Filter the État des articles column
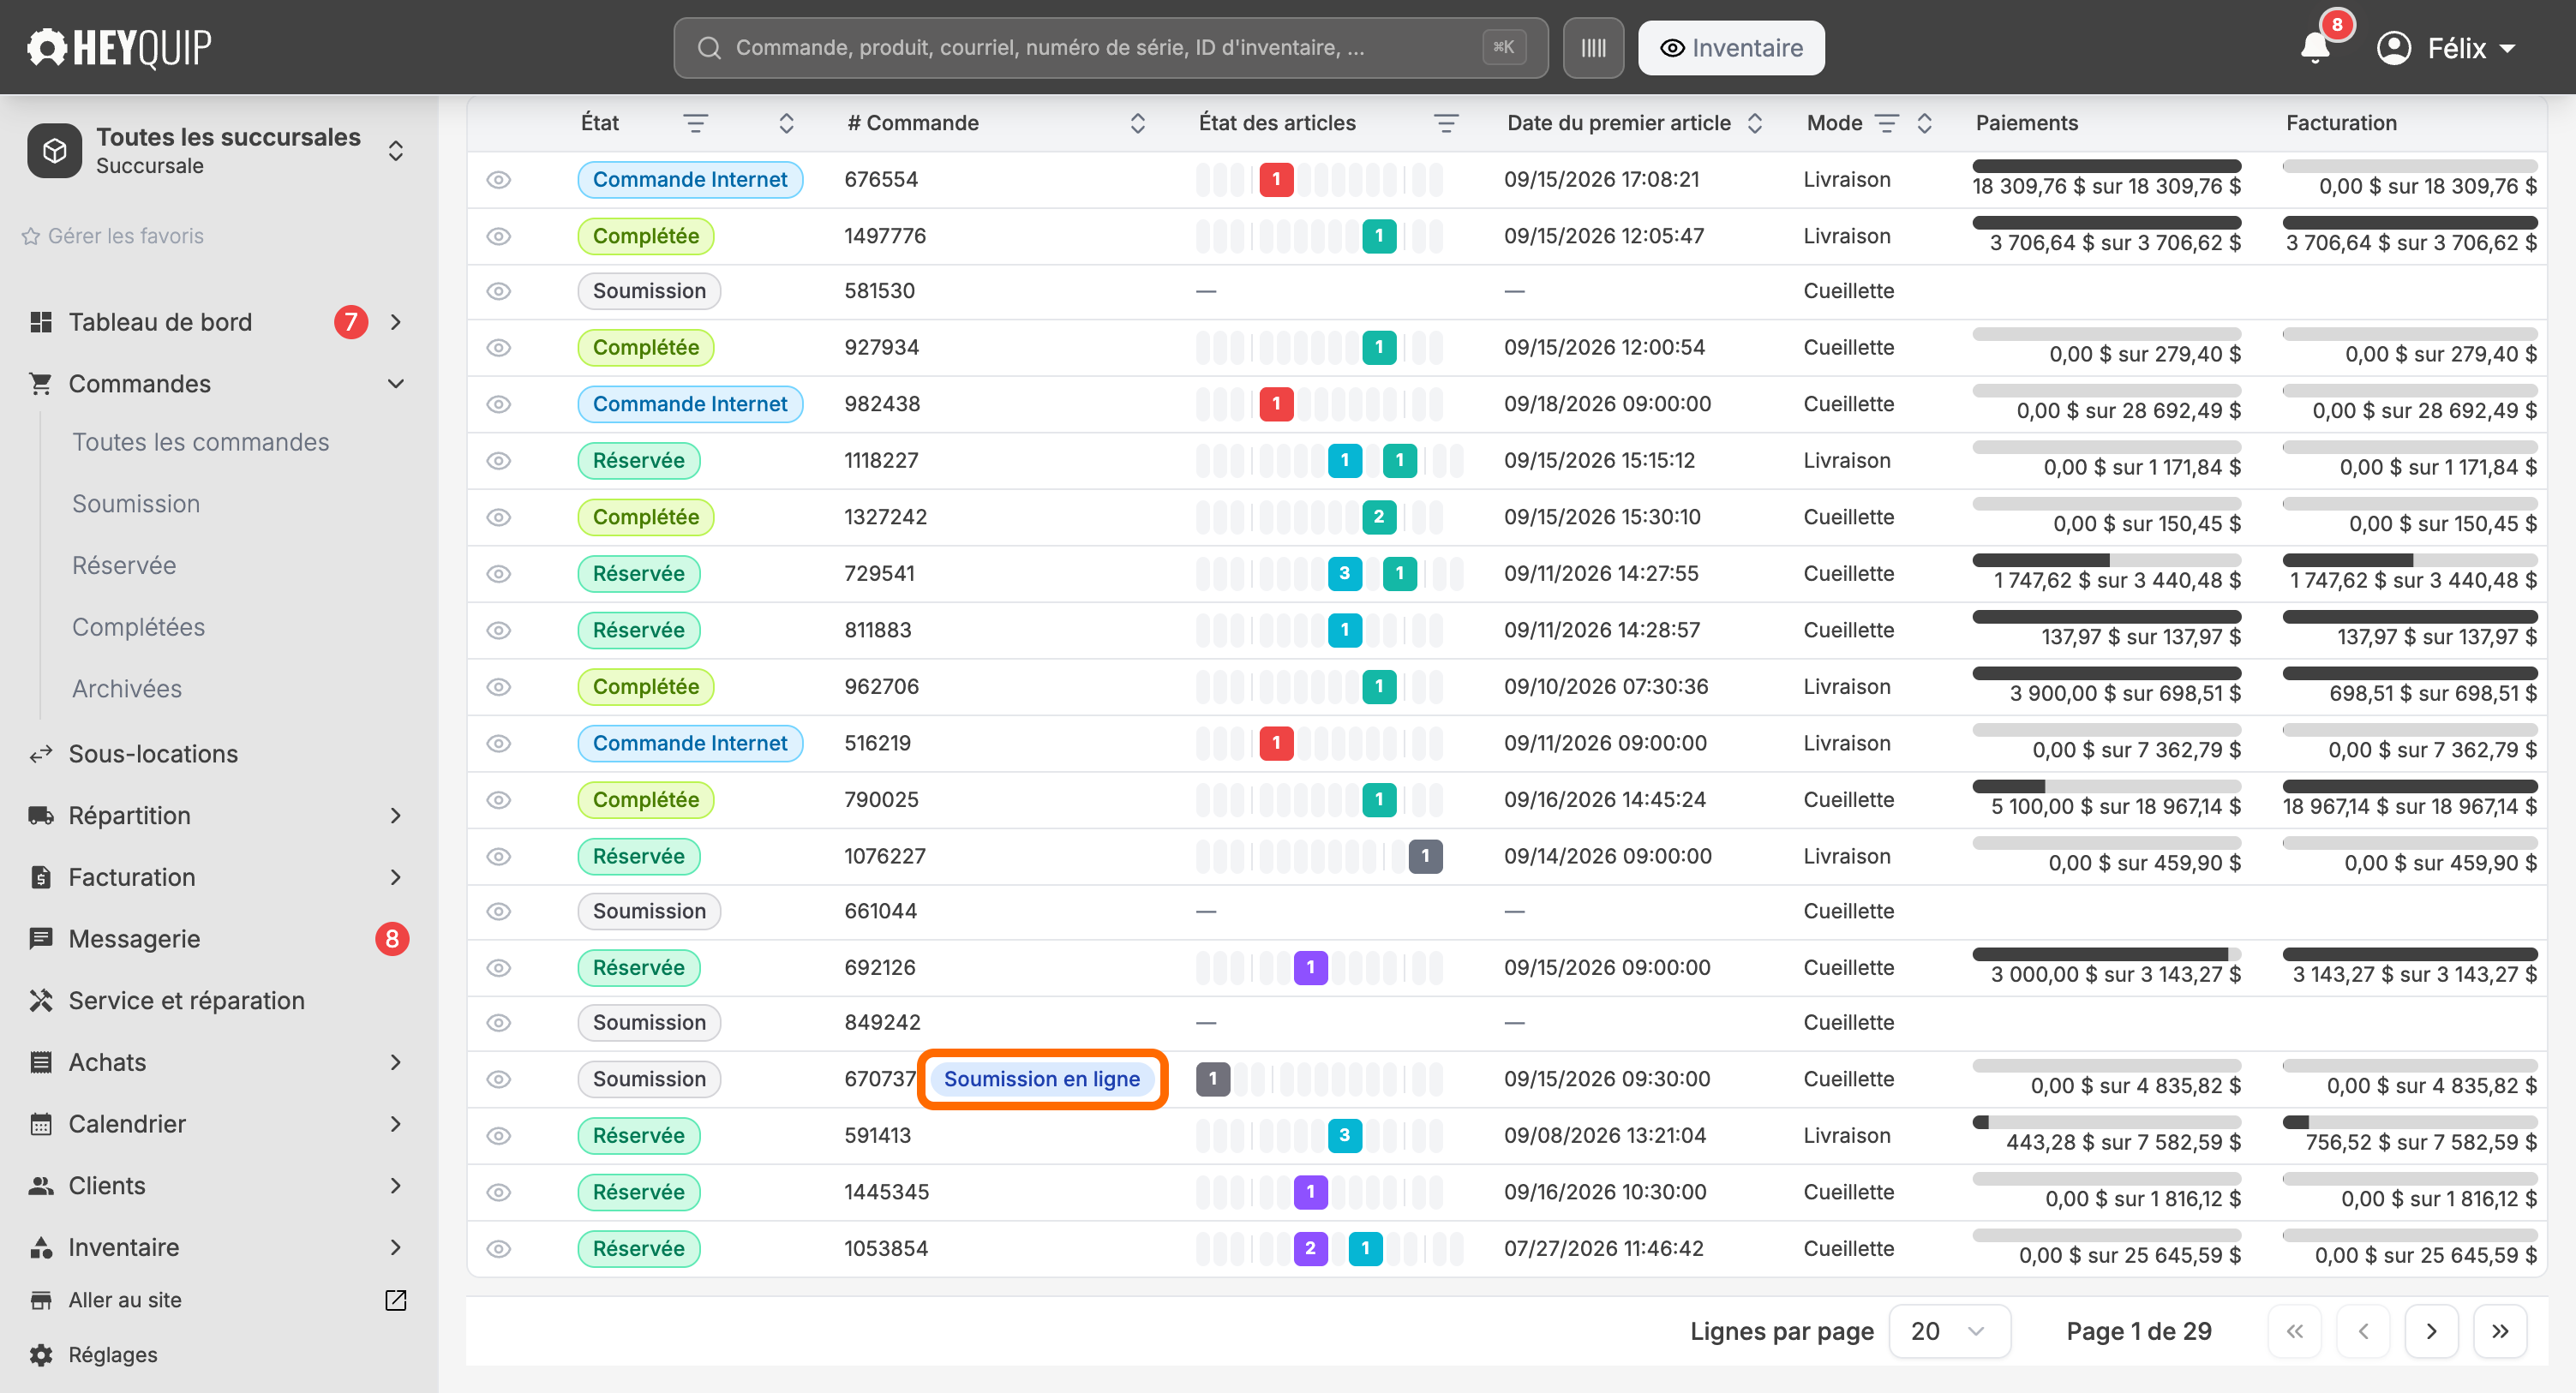The width and height of the screenshot is (2576, 1393). point(1446,123)
